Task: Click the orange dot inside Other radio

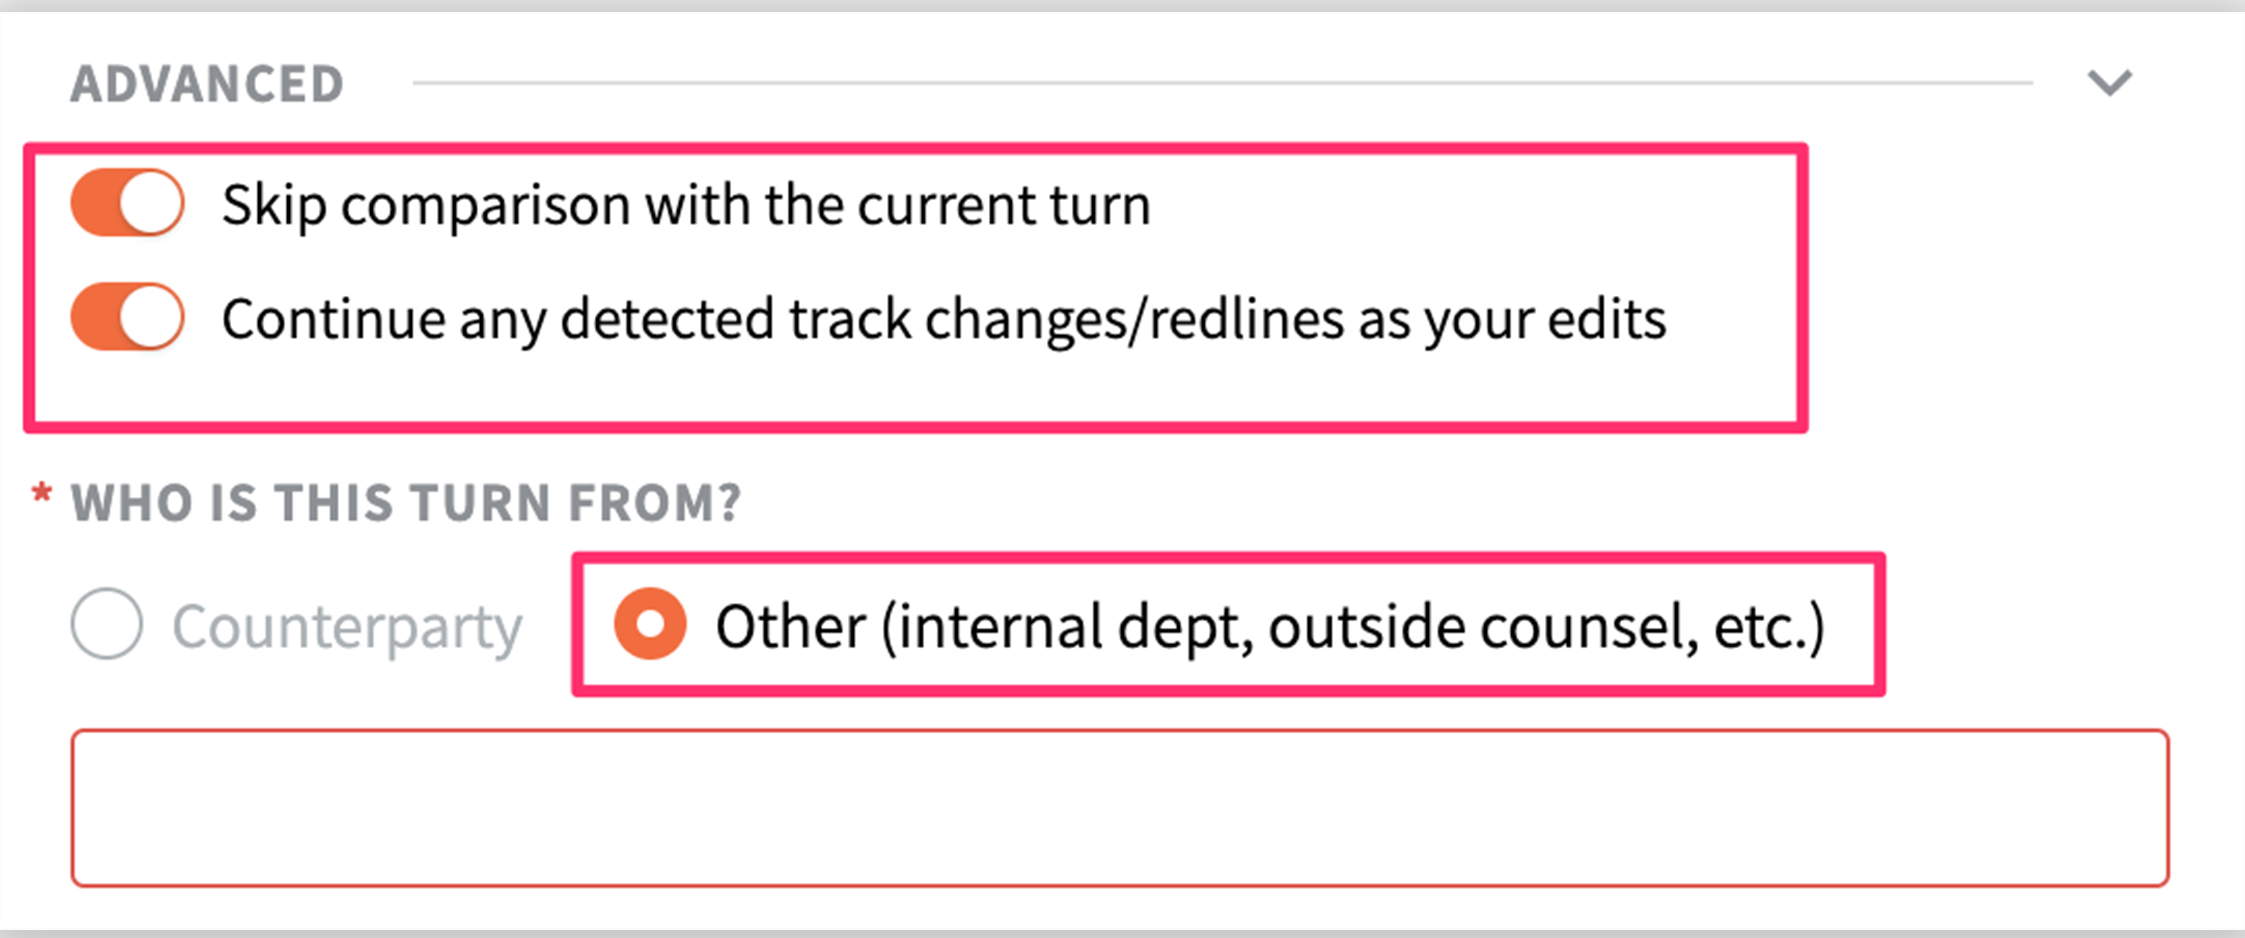Action: tap(651, 624)
